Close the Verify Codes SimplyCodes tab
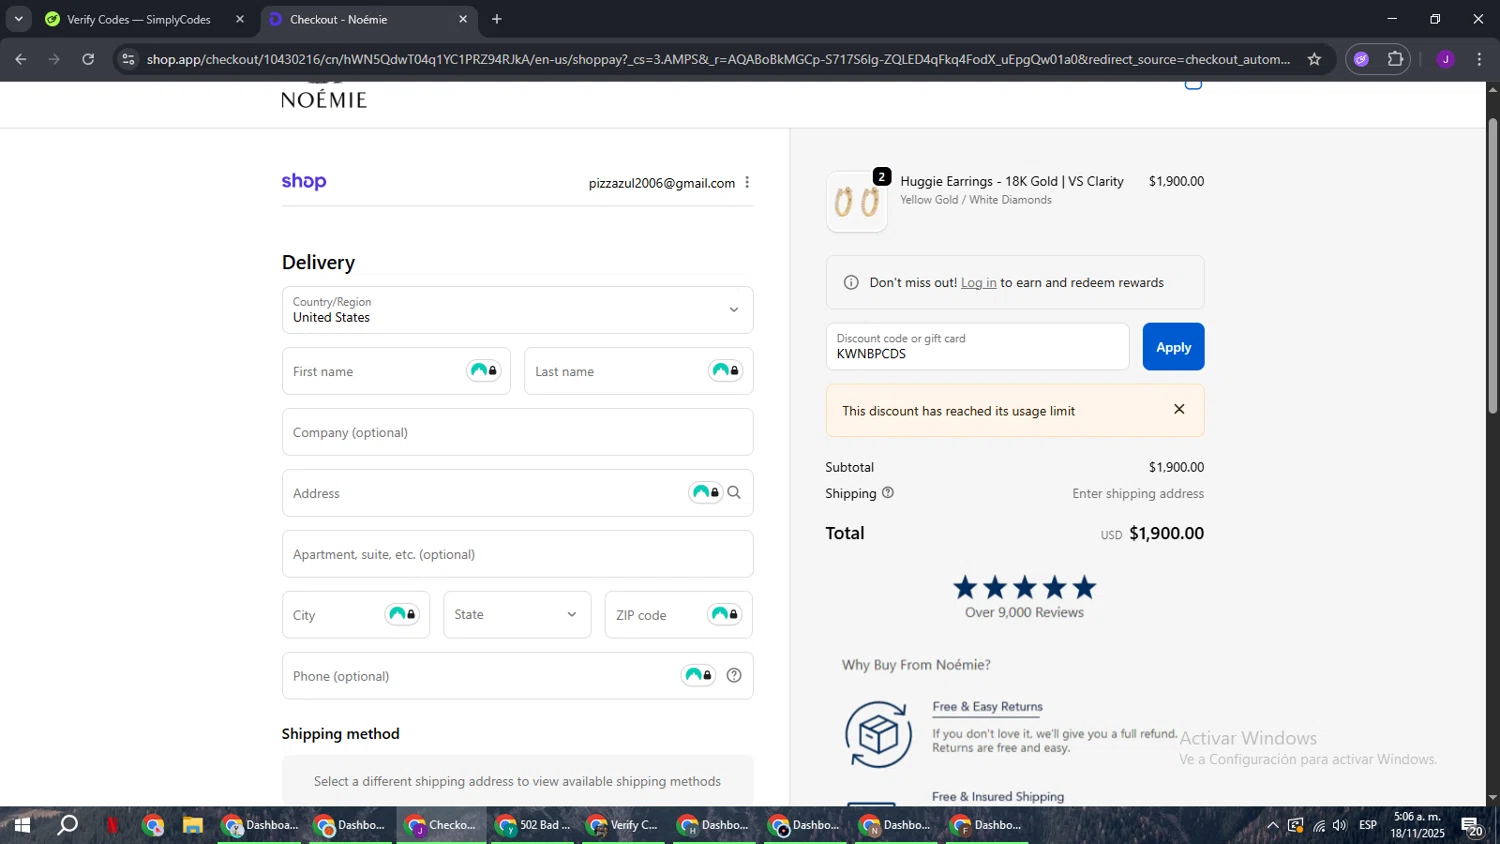 [240, 19]
